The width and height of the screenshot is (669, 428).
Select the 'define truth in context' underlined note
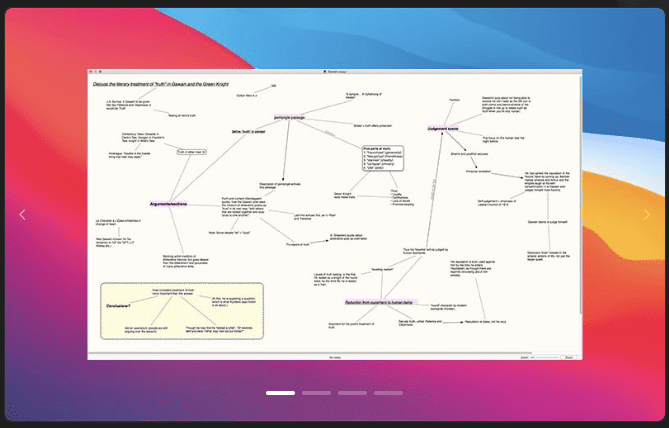coord(248,131)
